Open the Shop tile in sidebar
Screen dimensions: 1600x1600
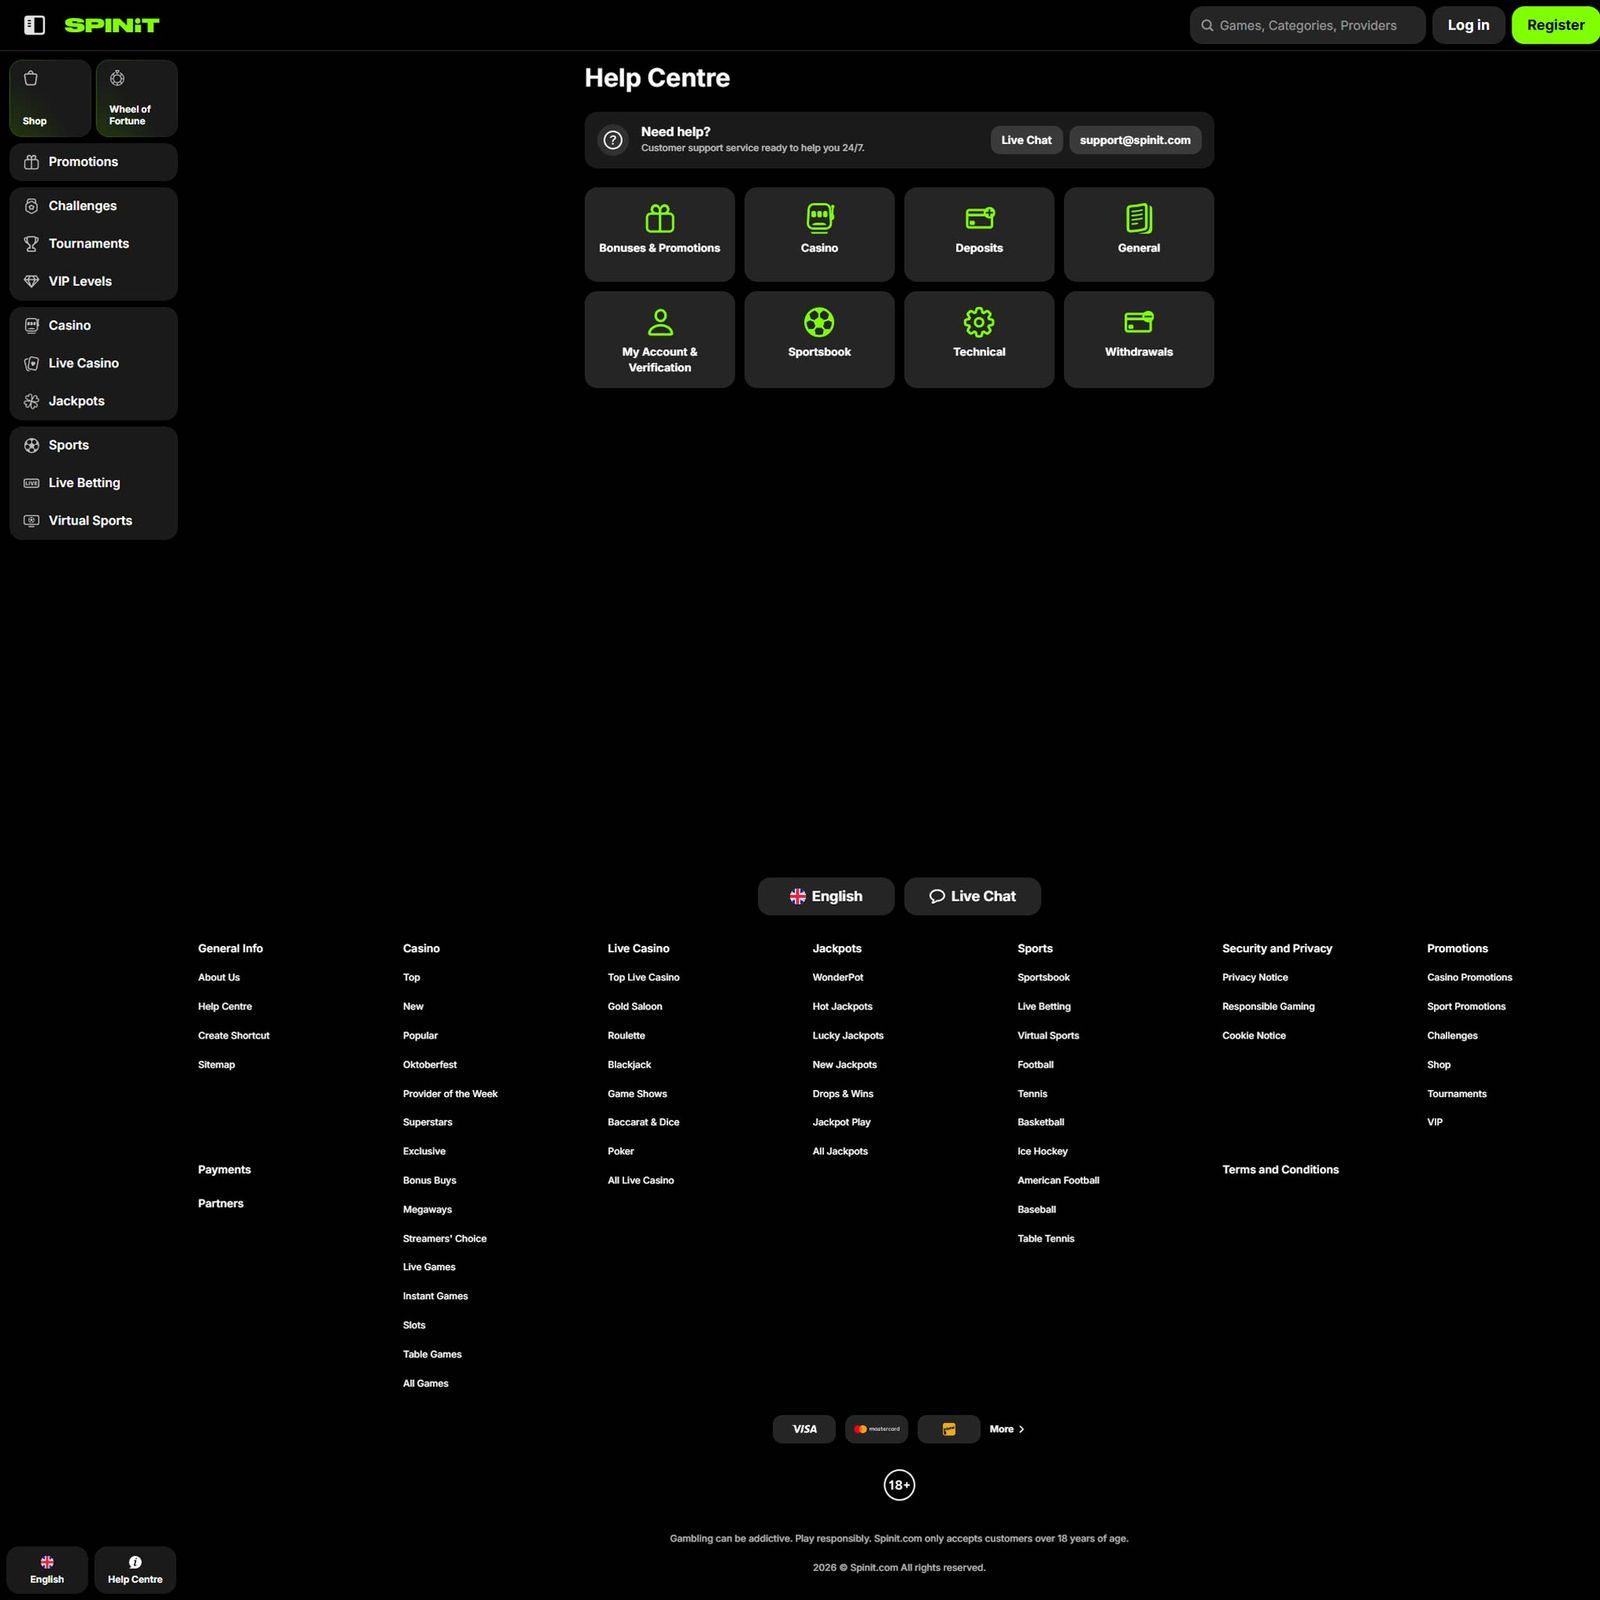(x=50, y=98)
